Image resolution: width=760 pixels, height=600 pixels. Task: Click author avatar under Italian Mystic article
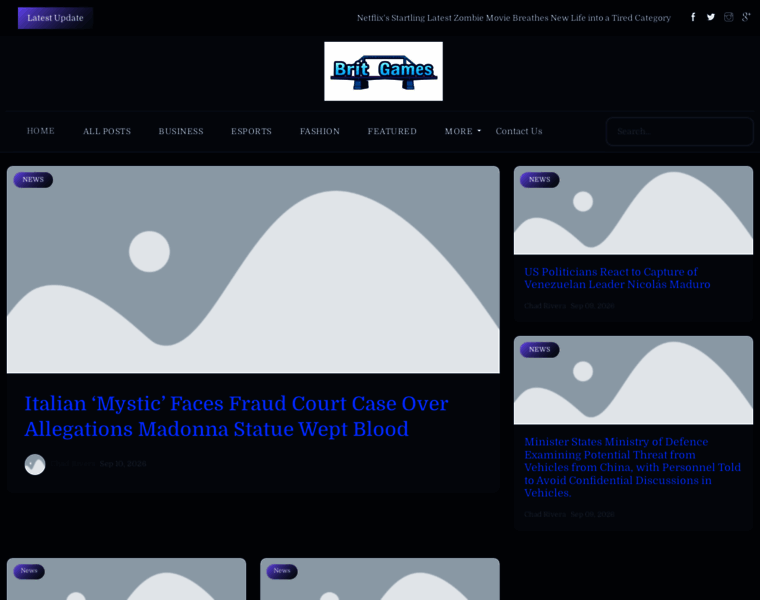coord(35,464)
